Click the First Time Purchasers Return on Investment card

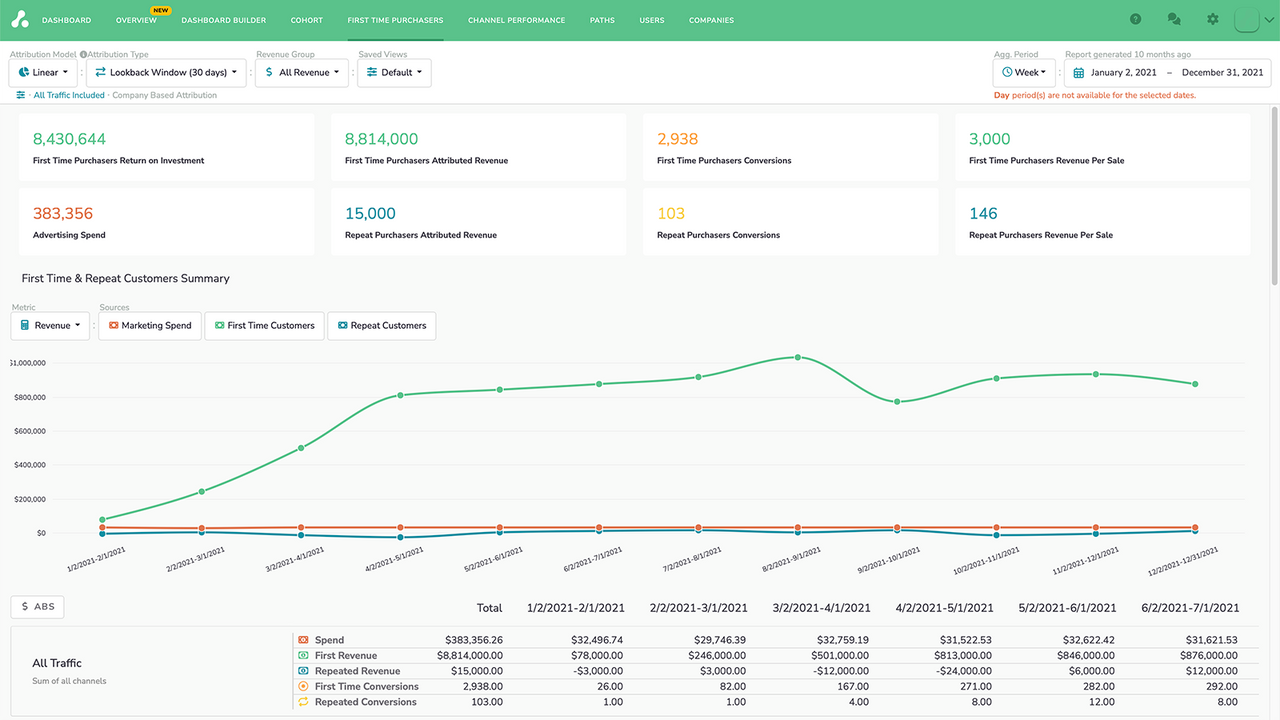pos(166,147)
